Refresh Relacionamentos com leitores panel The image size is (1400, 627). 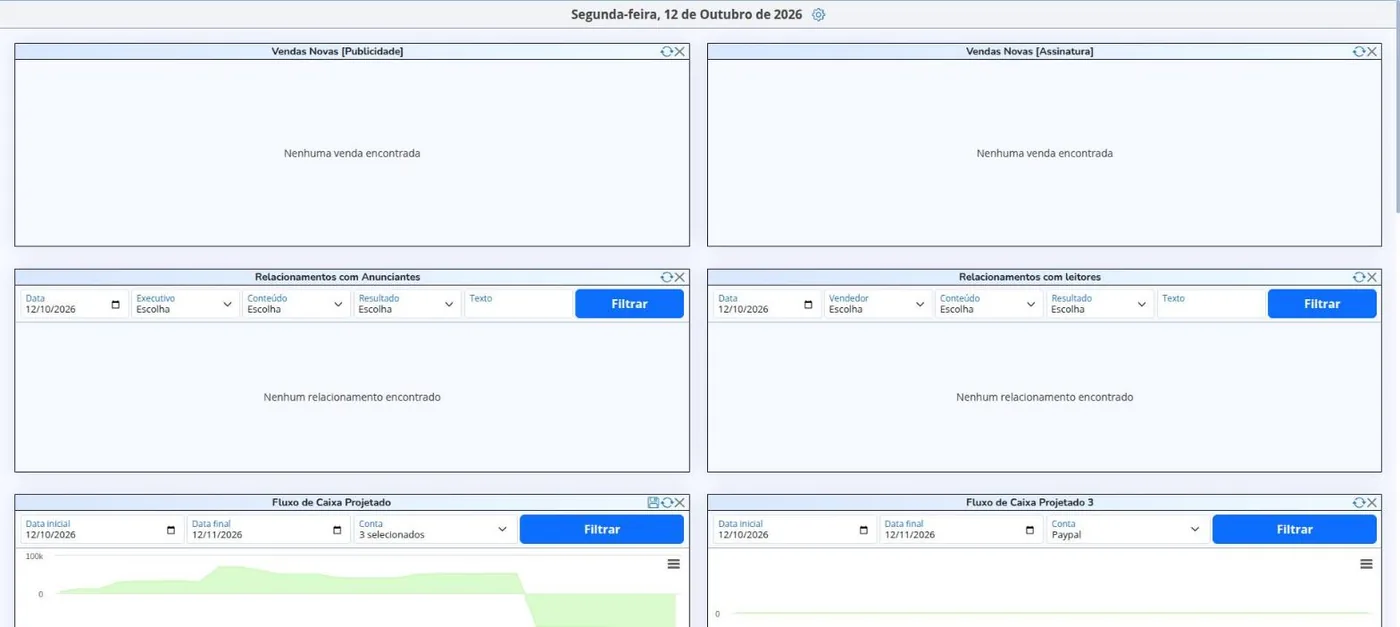tap(1359, 277)
